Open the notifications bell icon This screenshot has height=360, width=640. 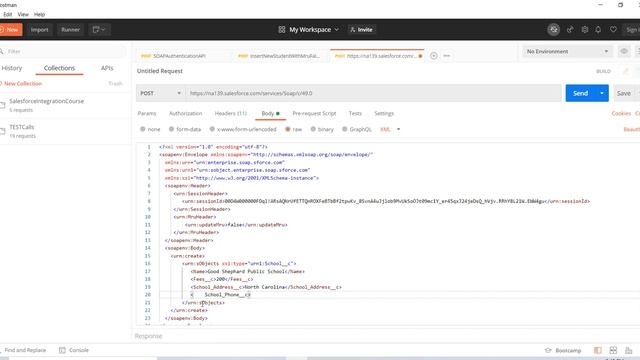598,29
